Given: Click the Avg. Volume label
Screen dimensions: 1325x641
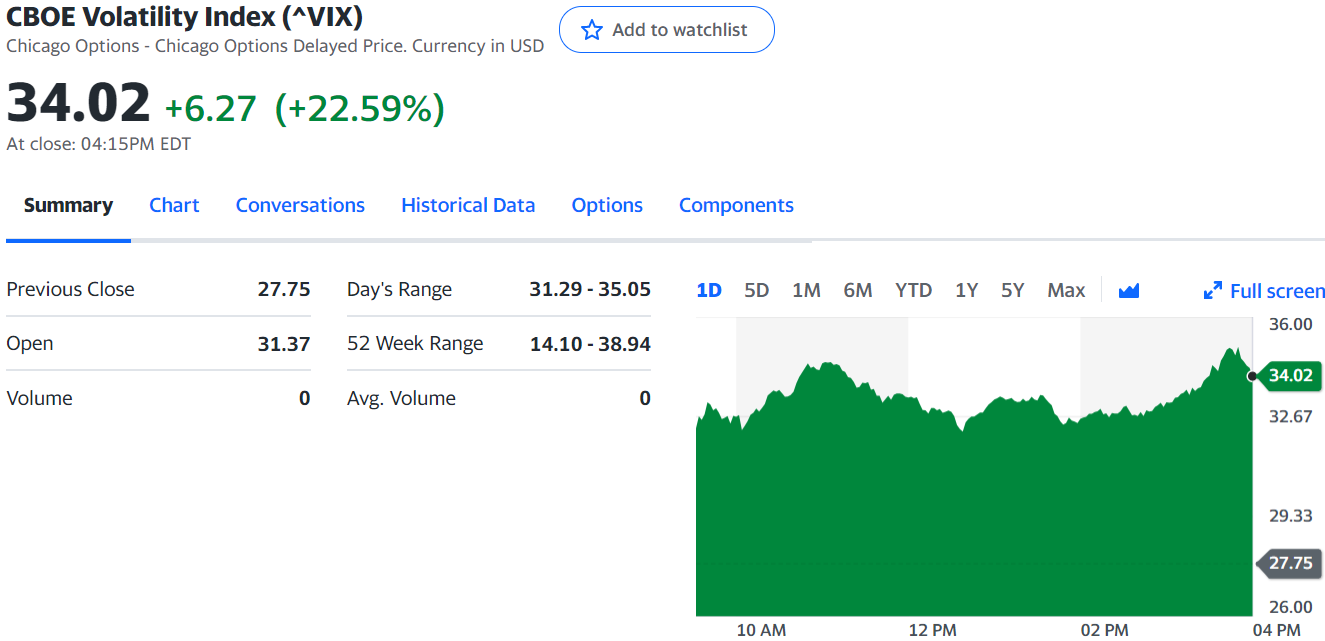Looking at the screenshot, I should pos(401,398).
